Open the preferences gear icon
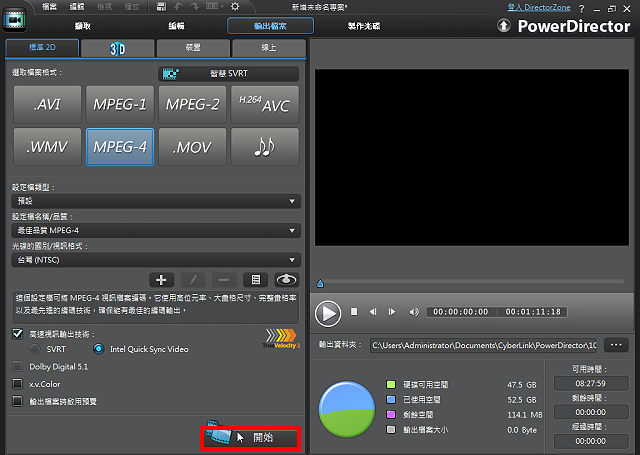This screenshot has height=455, width=640. [x=235, y=7]
